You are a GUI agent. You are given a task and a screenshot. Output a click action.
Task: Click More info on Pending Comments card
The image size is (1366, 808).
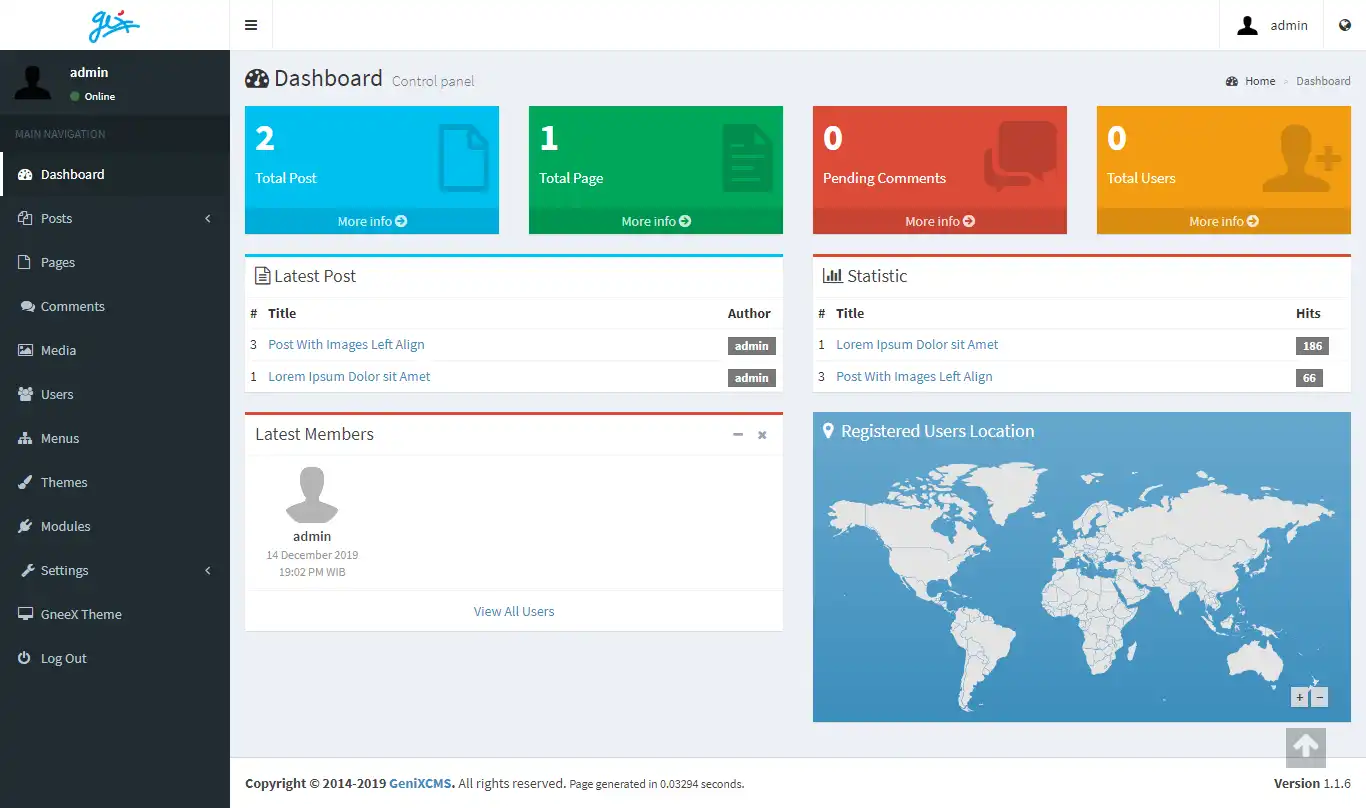pyautogui.click(x=940, y=221)
